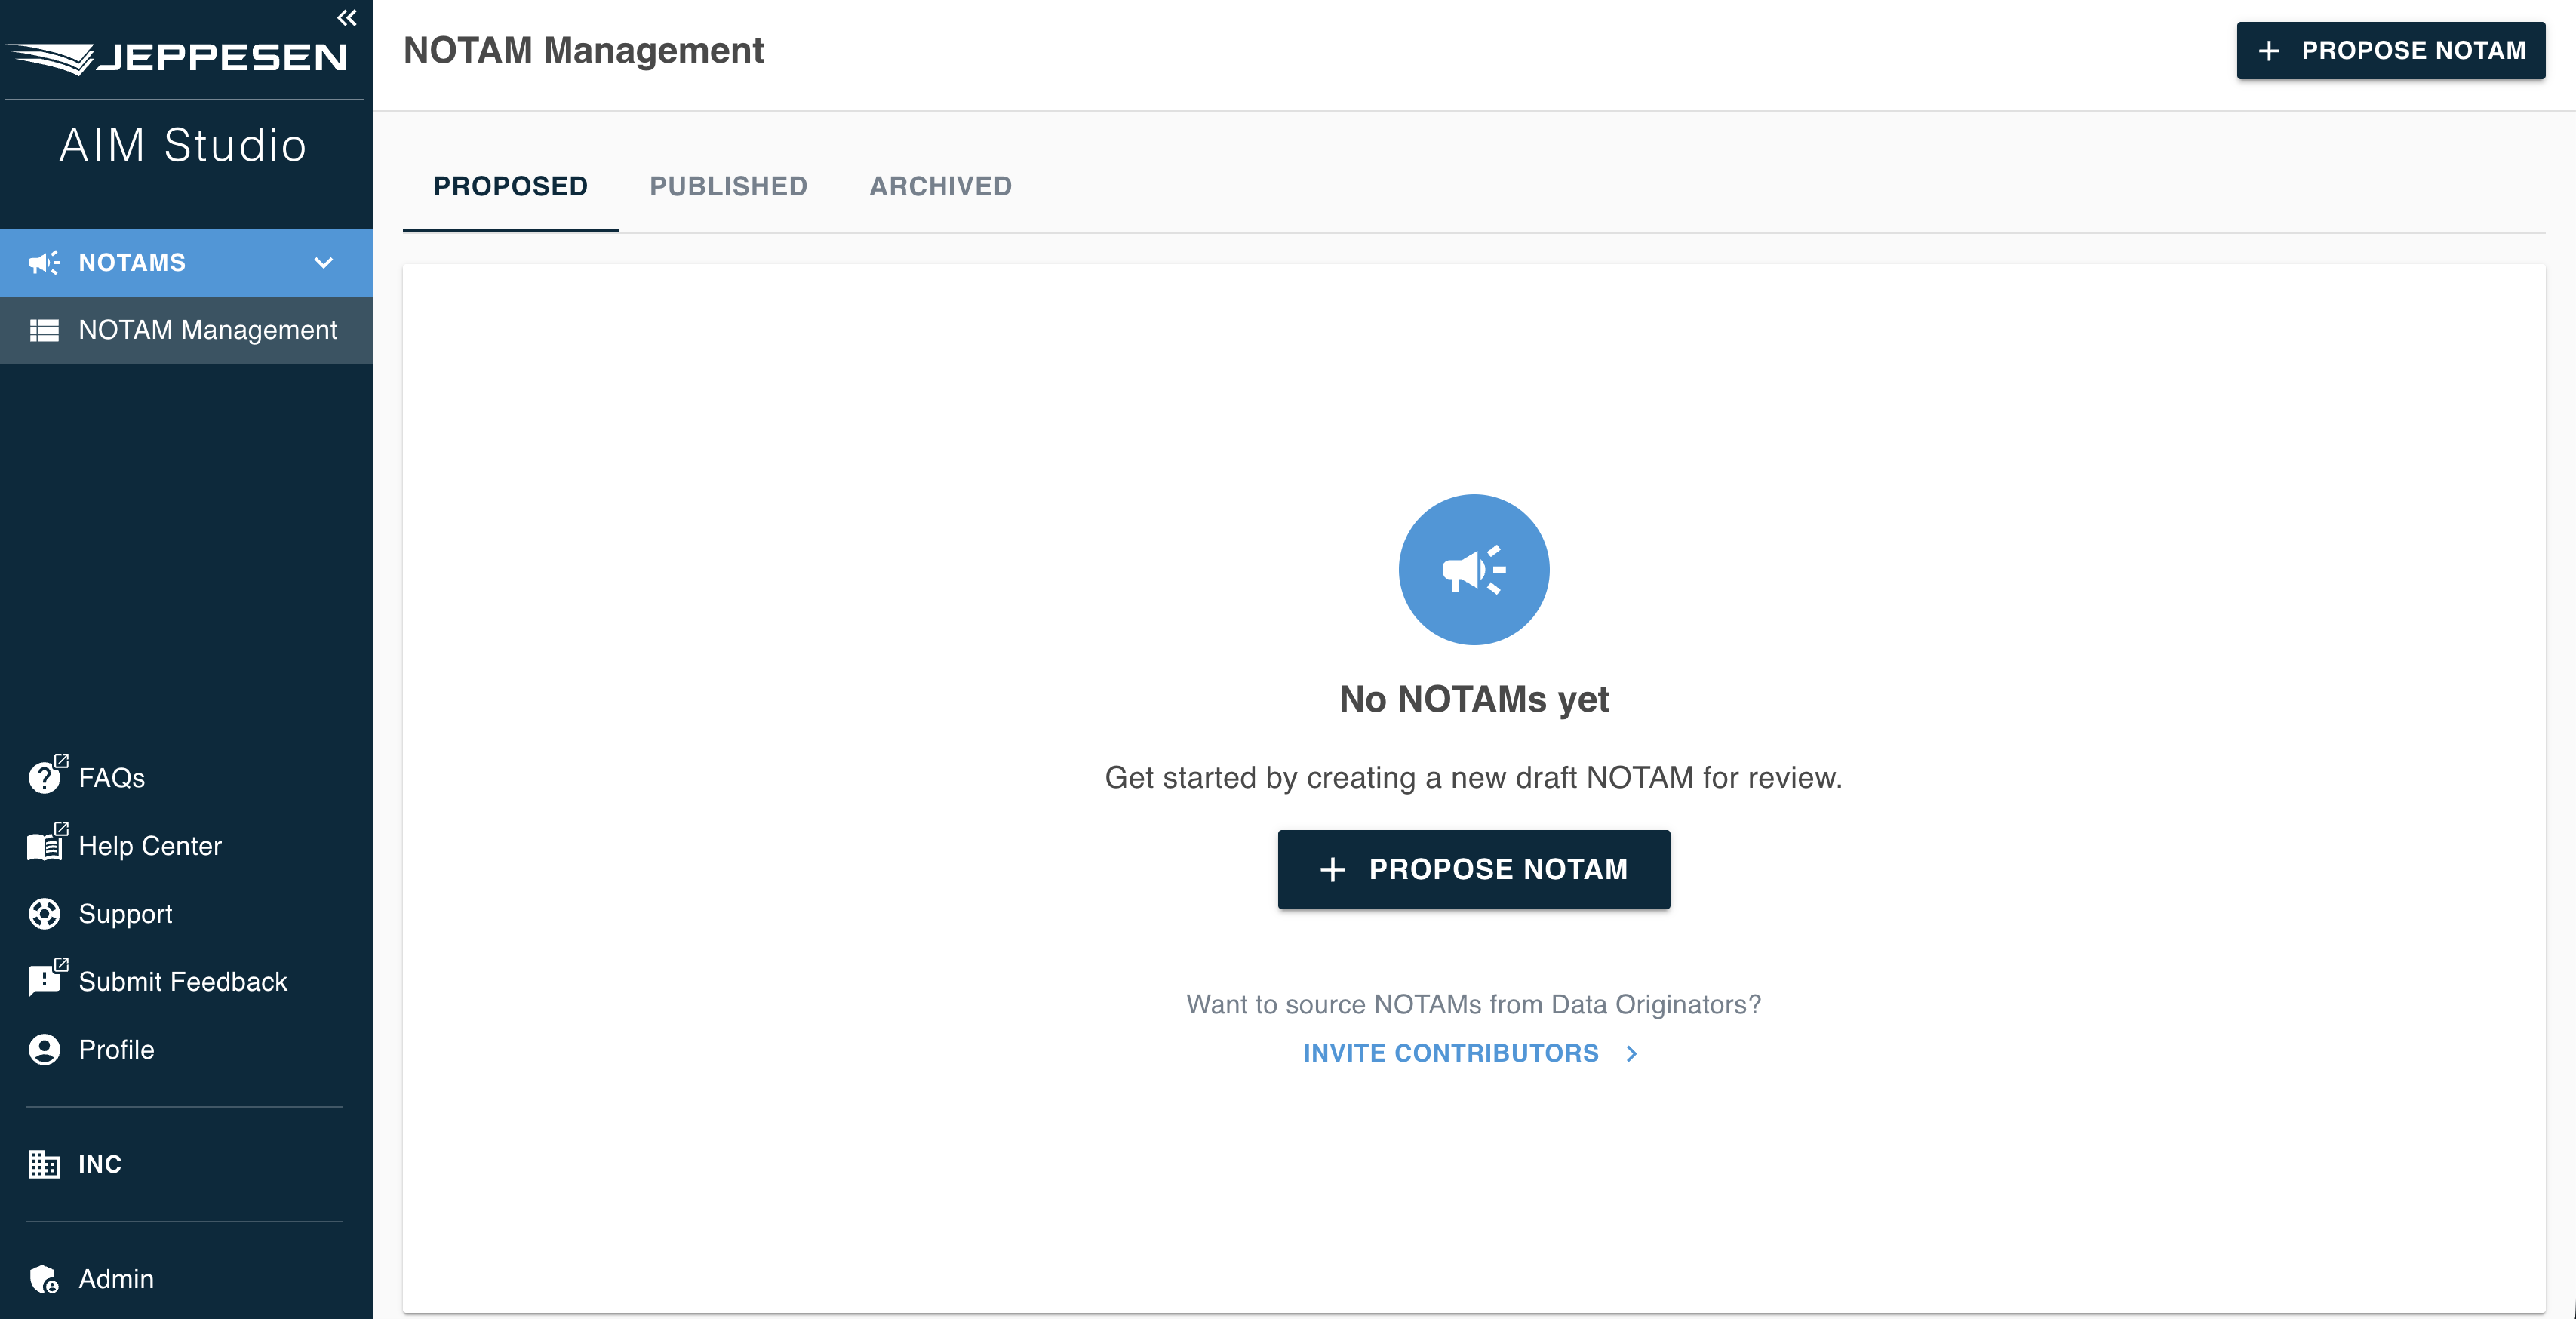Image resolution: width=2576 pixels, height=1319 pixels.
Task: Open Submit Feedback
Action: click(183, 982)
